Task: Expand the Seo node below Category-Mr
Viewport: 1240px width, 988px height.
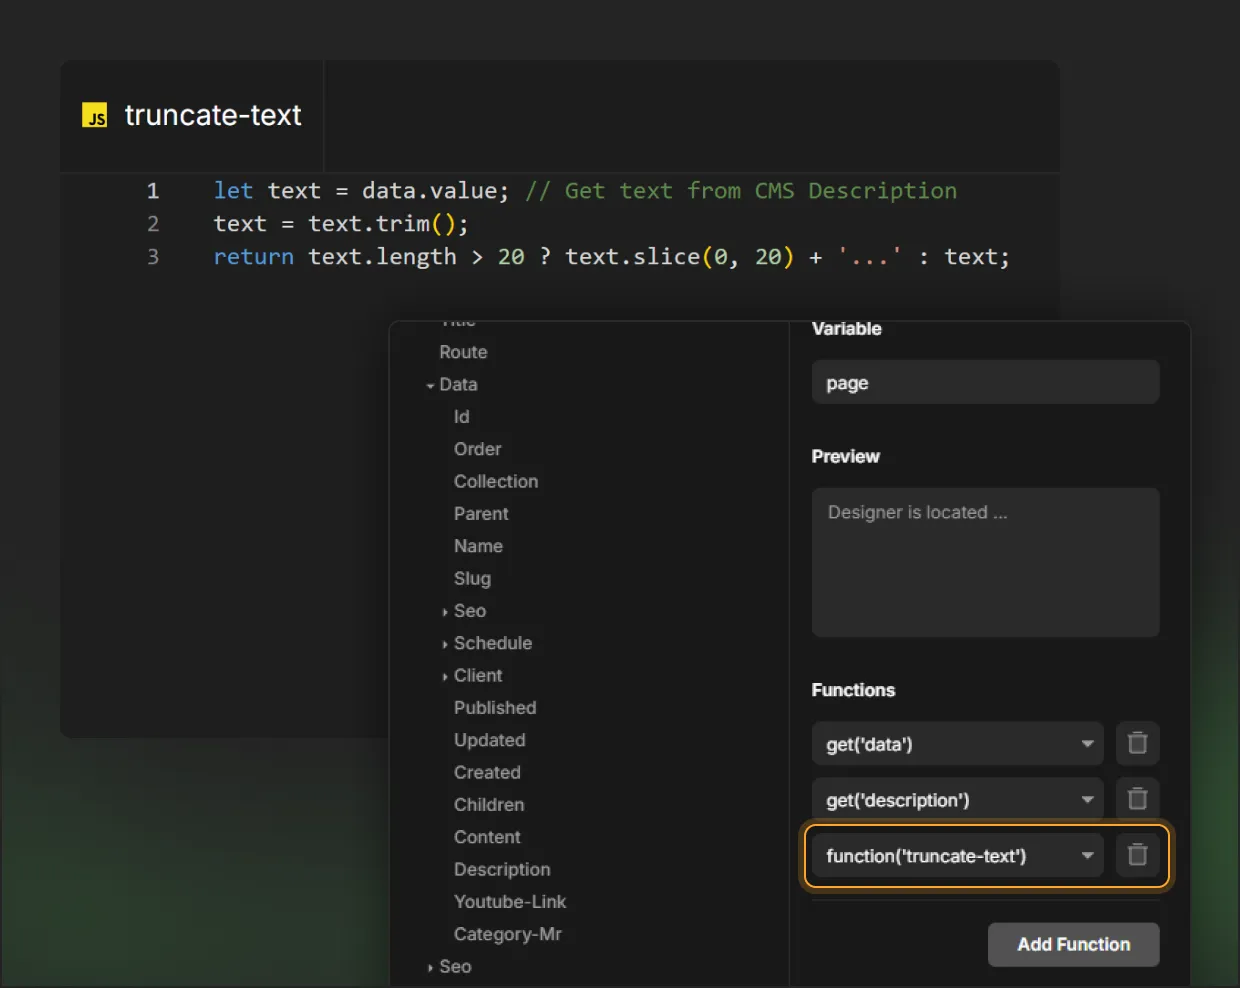Action: click(x=430, y=967)
